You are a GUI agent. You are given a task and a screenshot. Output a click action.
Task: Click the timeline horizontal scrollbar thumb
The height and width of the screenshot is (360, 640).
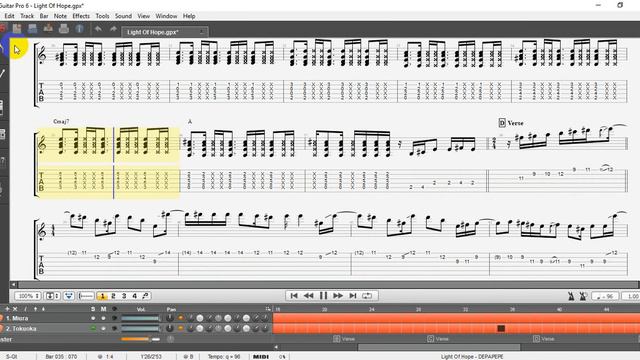coord(439,347)
